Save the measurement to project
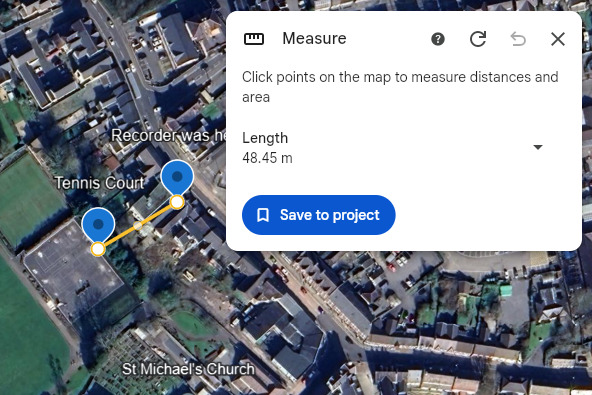 pyautogui.click(x=318, y=215)
